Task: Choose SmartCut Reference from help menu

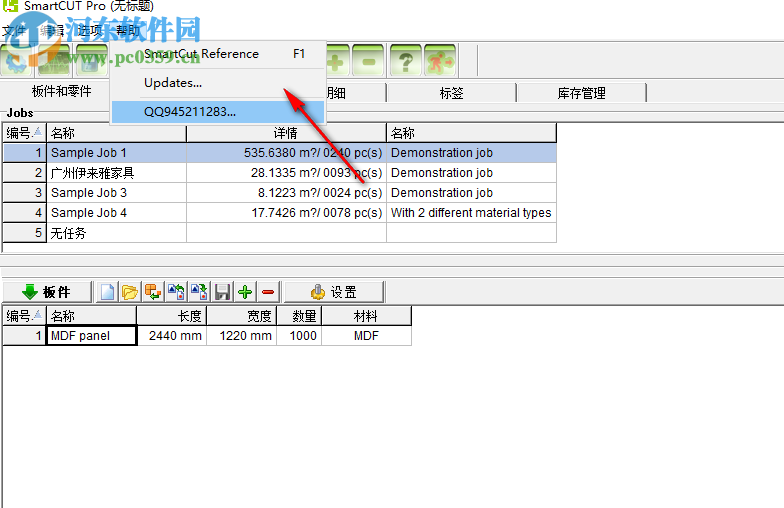Action: coord(218,54)
